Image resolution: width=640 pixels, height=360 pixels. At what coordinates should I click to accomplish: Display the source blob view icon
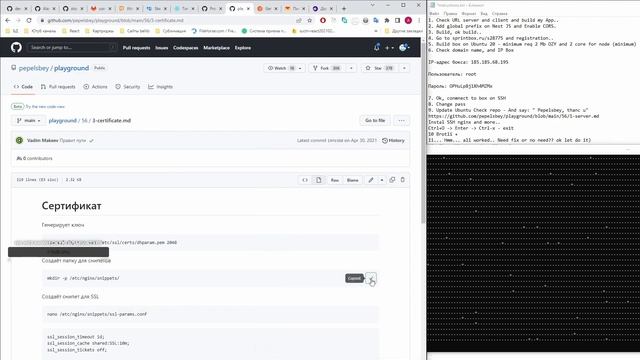tap(305, 180)
